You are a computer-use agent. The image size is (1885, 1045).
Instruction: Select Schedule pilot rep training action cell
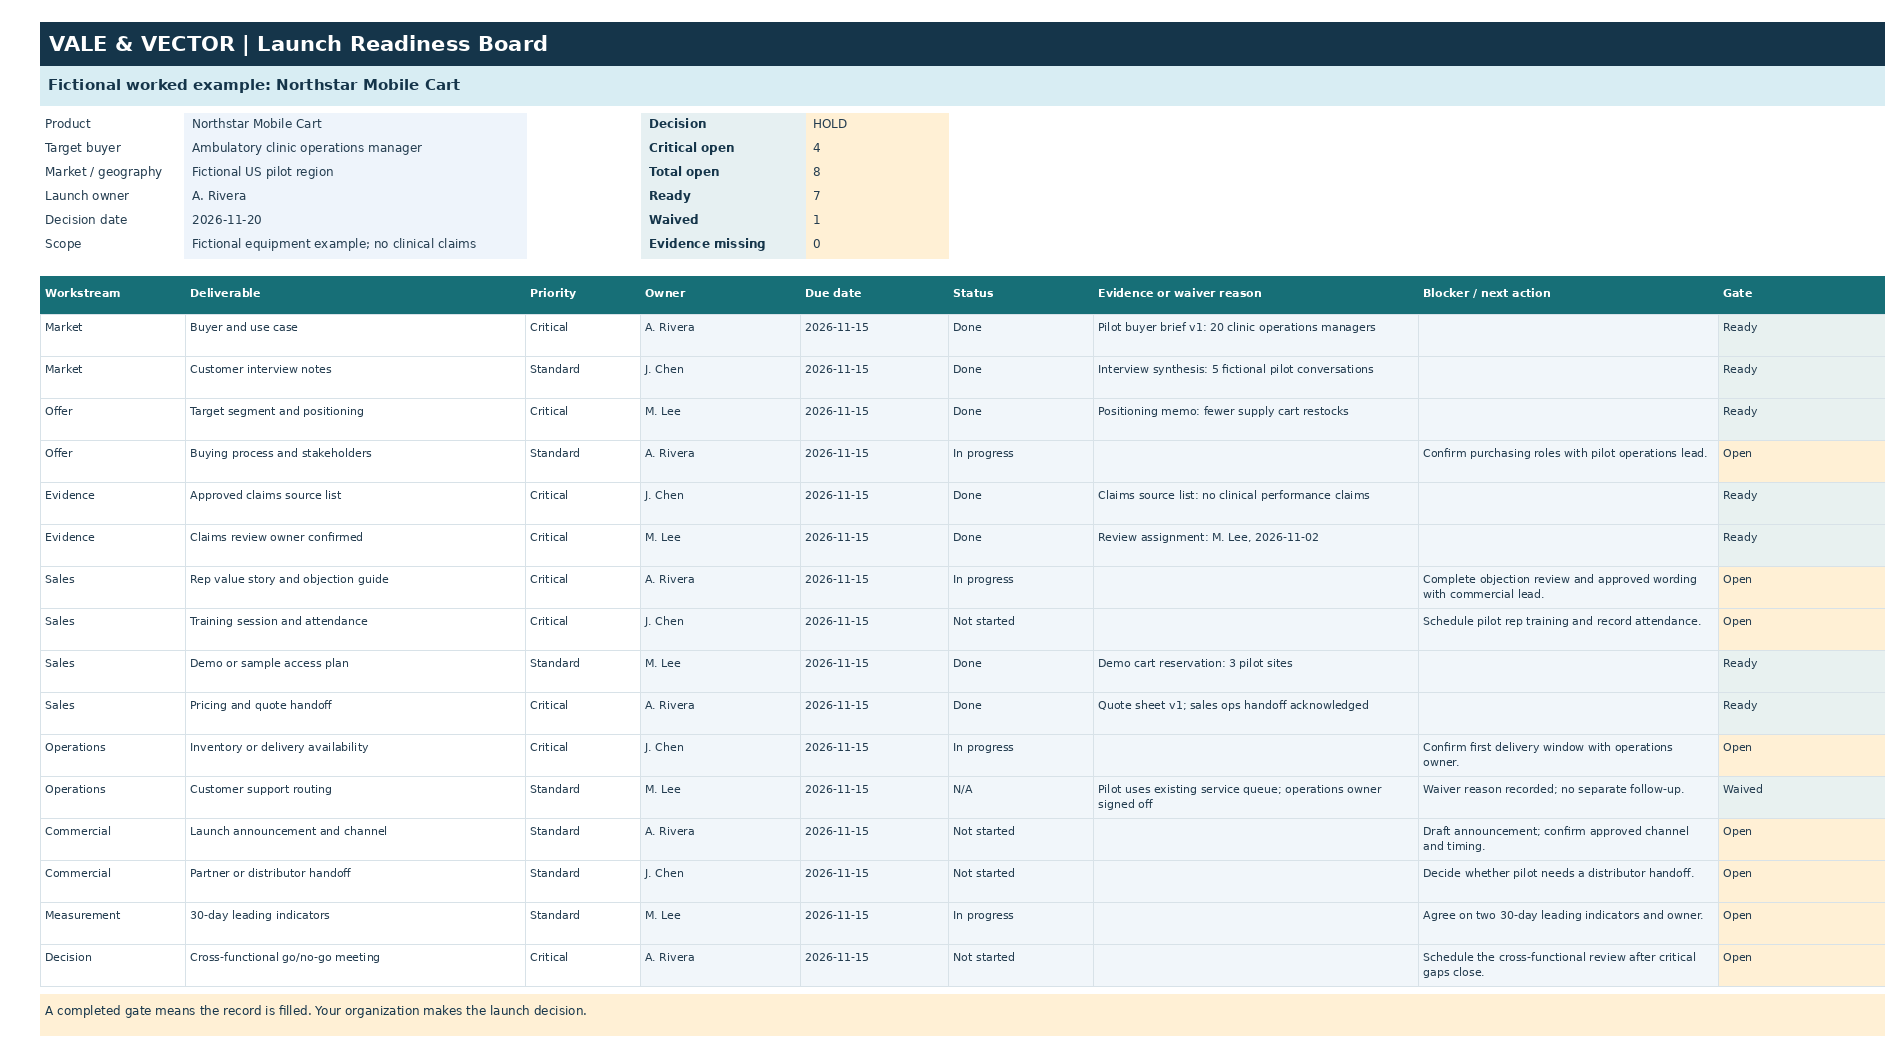tap(1568, 630)
